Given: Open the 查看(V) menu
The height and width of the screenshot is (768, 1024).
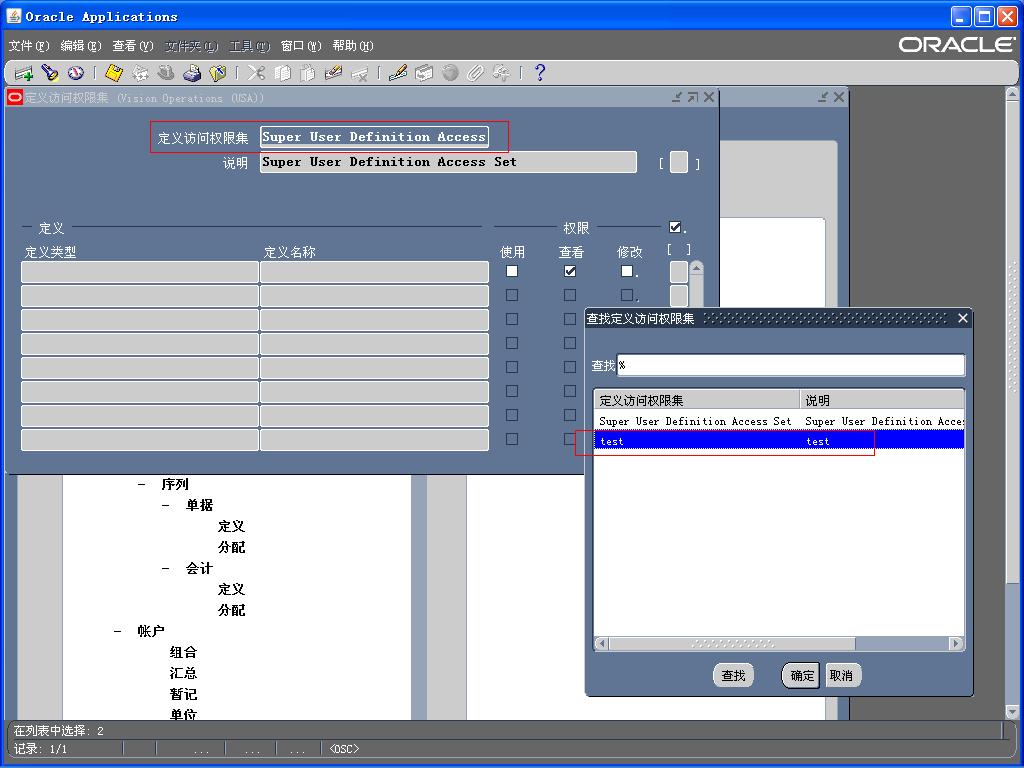Looking at the screenshot, I should 133,46.
